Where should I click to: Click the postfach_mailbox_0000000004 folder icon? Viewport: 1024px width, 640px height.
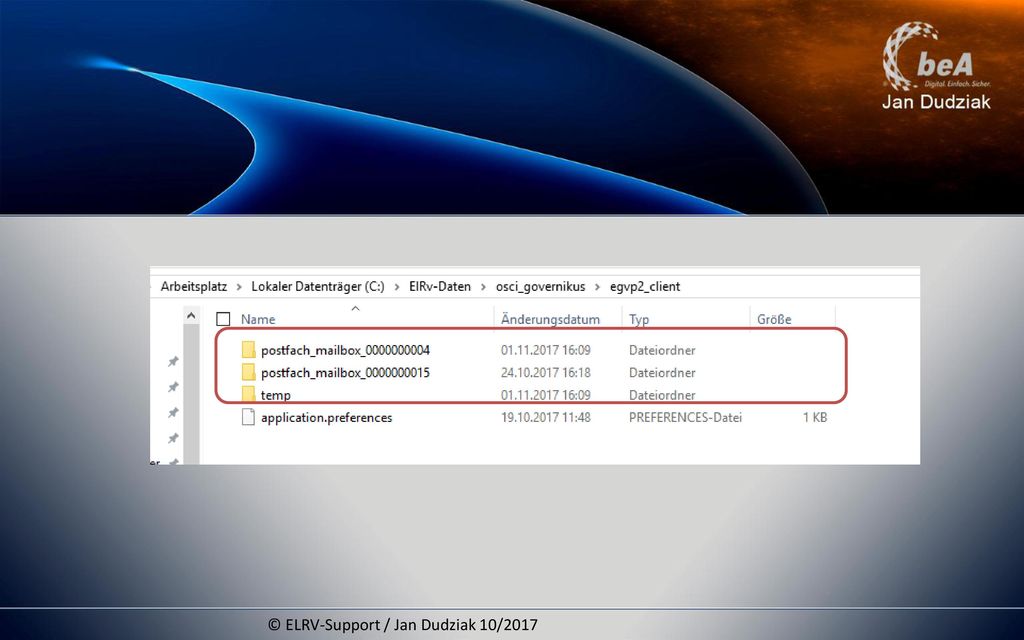pos(248,349)
